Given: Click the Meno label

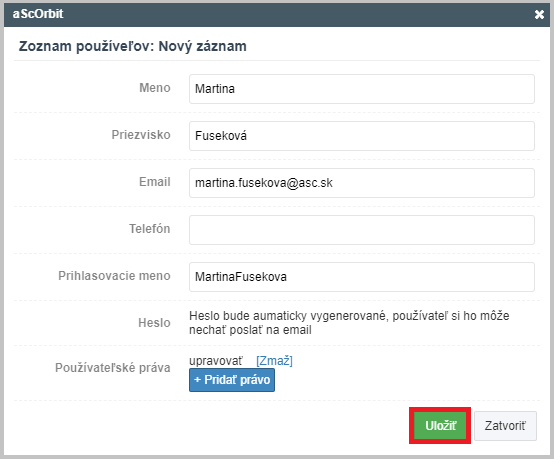Looking at the screenshot, I should pyautogui.click(x=155, y=88).
